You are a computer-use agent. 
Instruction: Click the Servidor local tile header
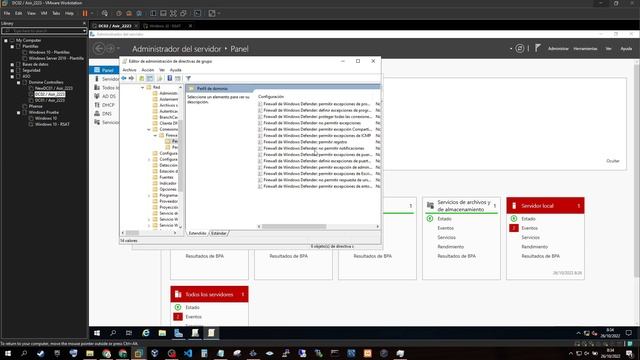tap(545, 206)
